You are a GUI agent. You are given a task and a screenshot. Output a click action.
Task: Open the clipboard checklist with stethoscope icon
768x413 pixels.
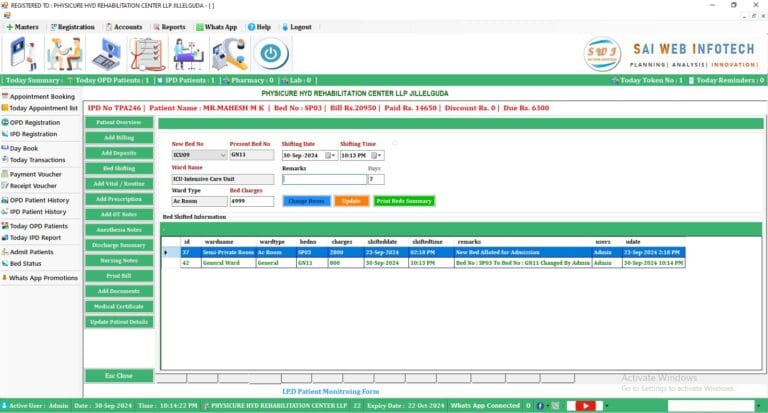pyautogui.click(x=147, y=54)
